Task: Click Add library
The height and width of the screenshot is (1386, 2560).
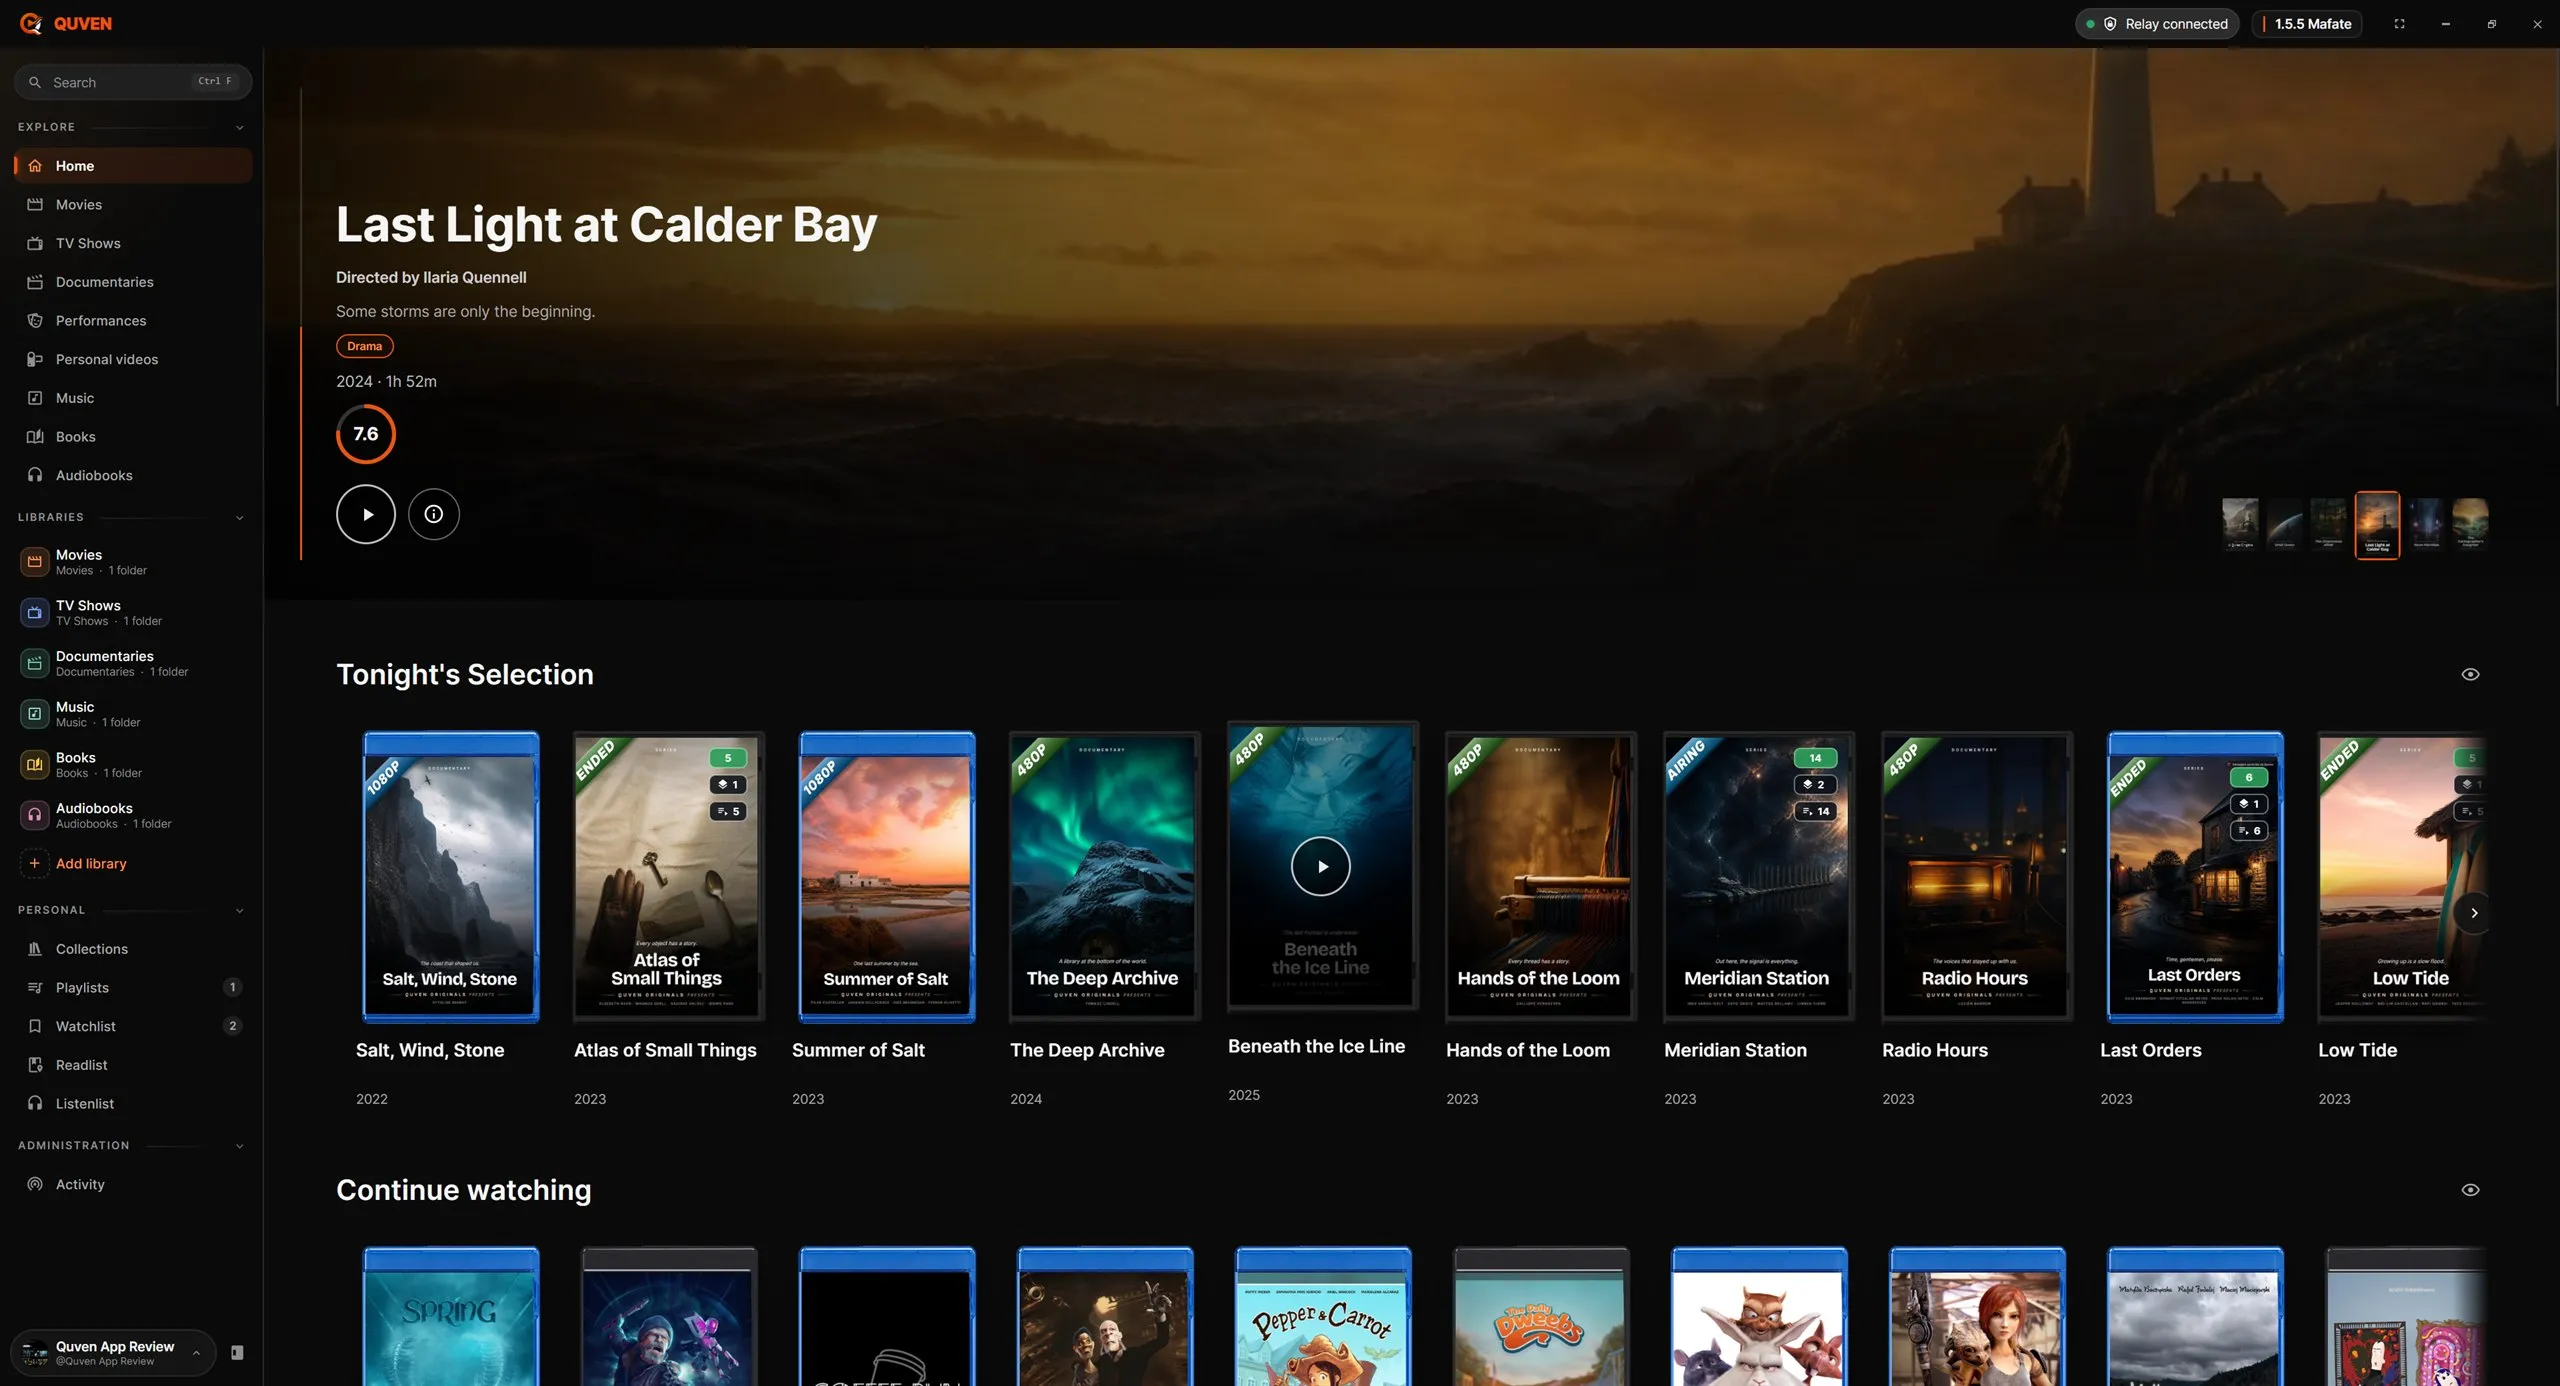Action: coord(132,864)
